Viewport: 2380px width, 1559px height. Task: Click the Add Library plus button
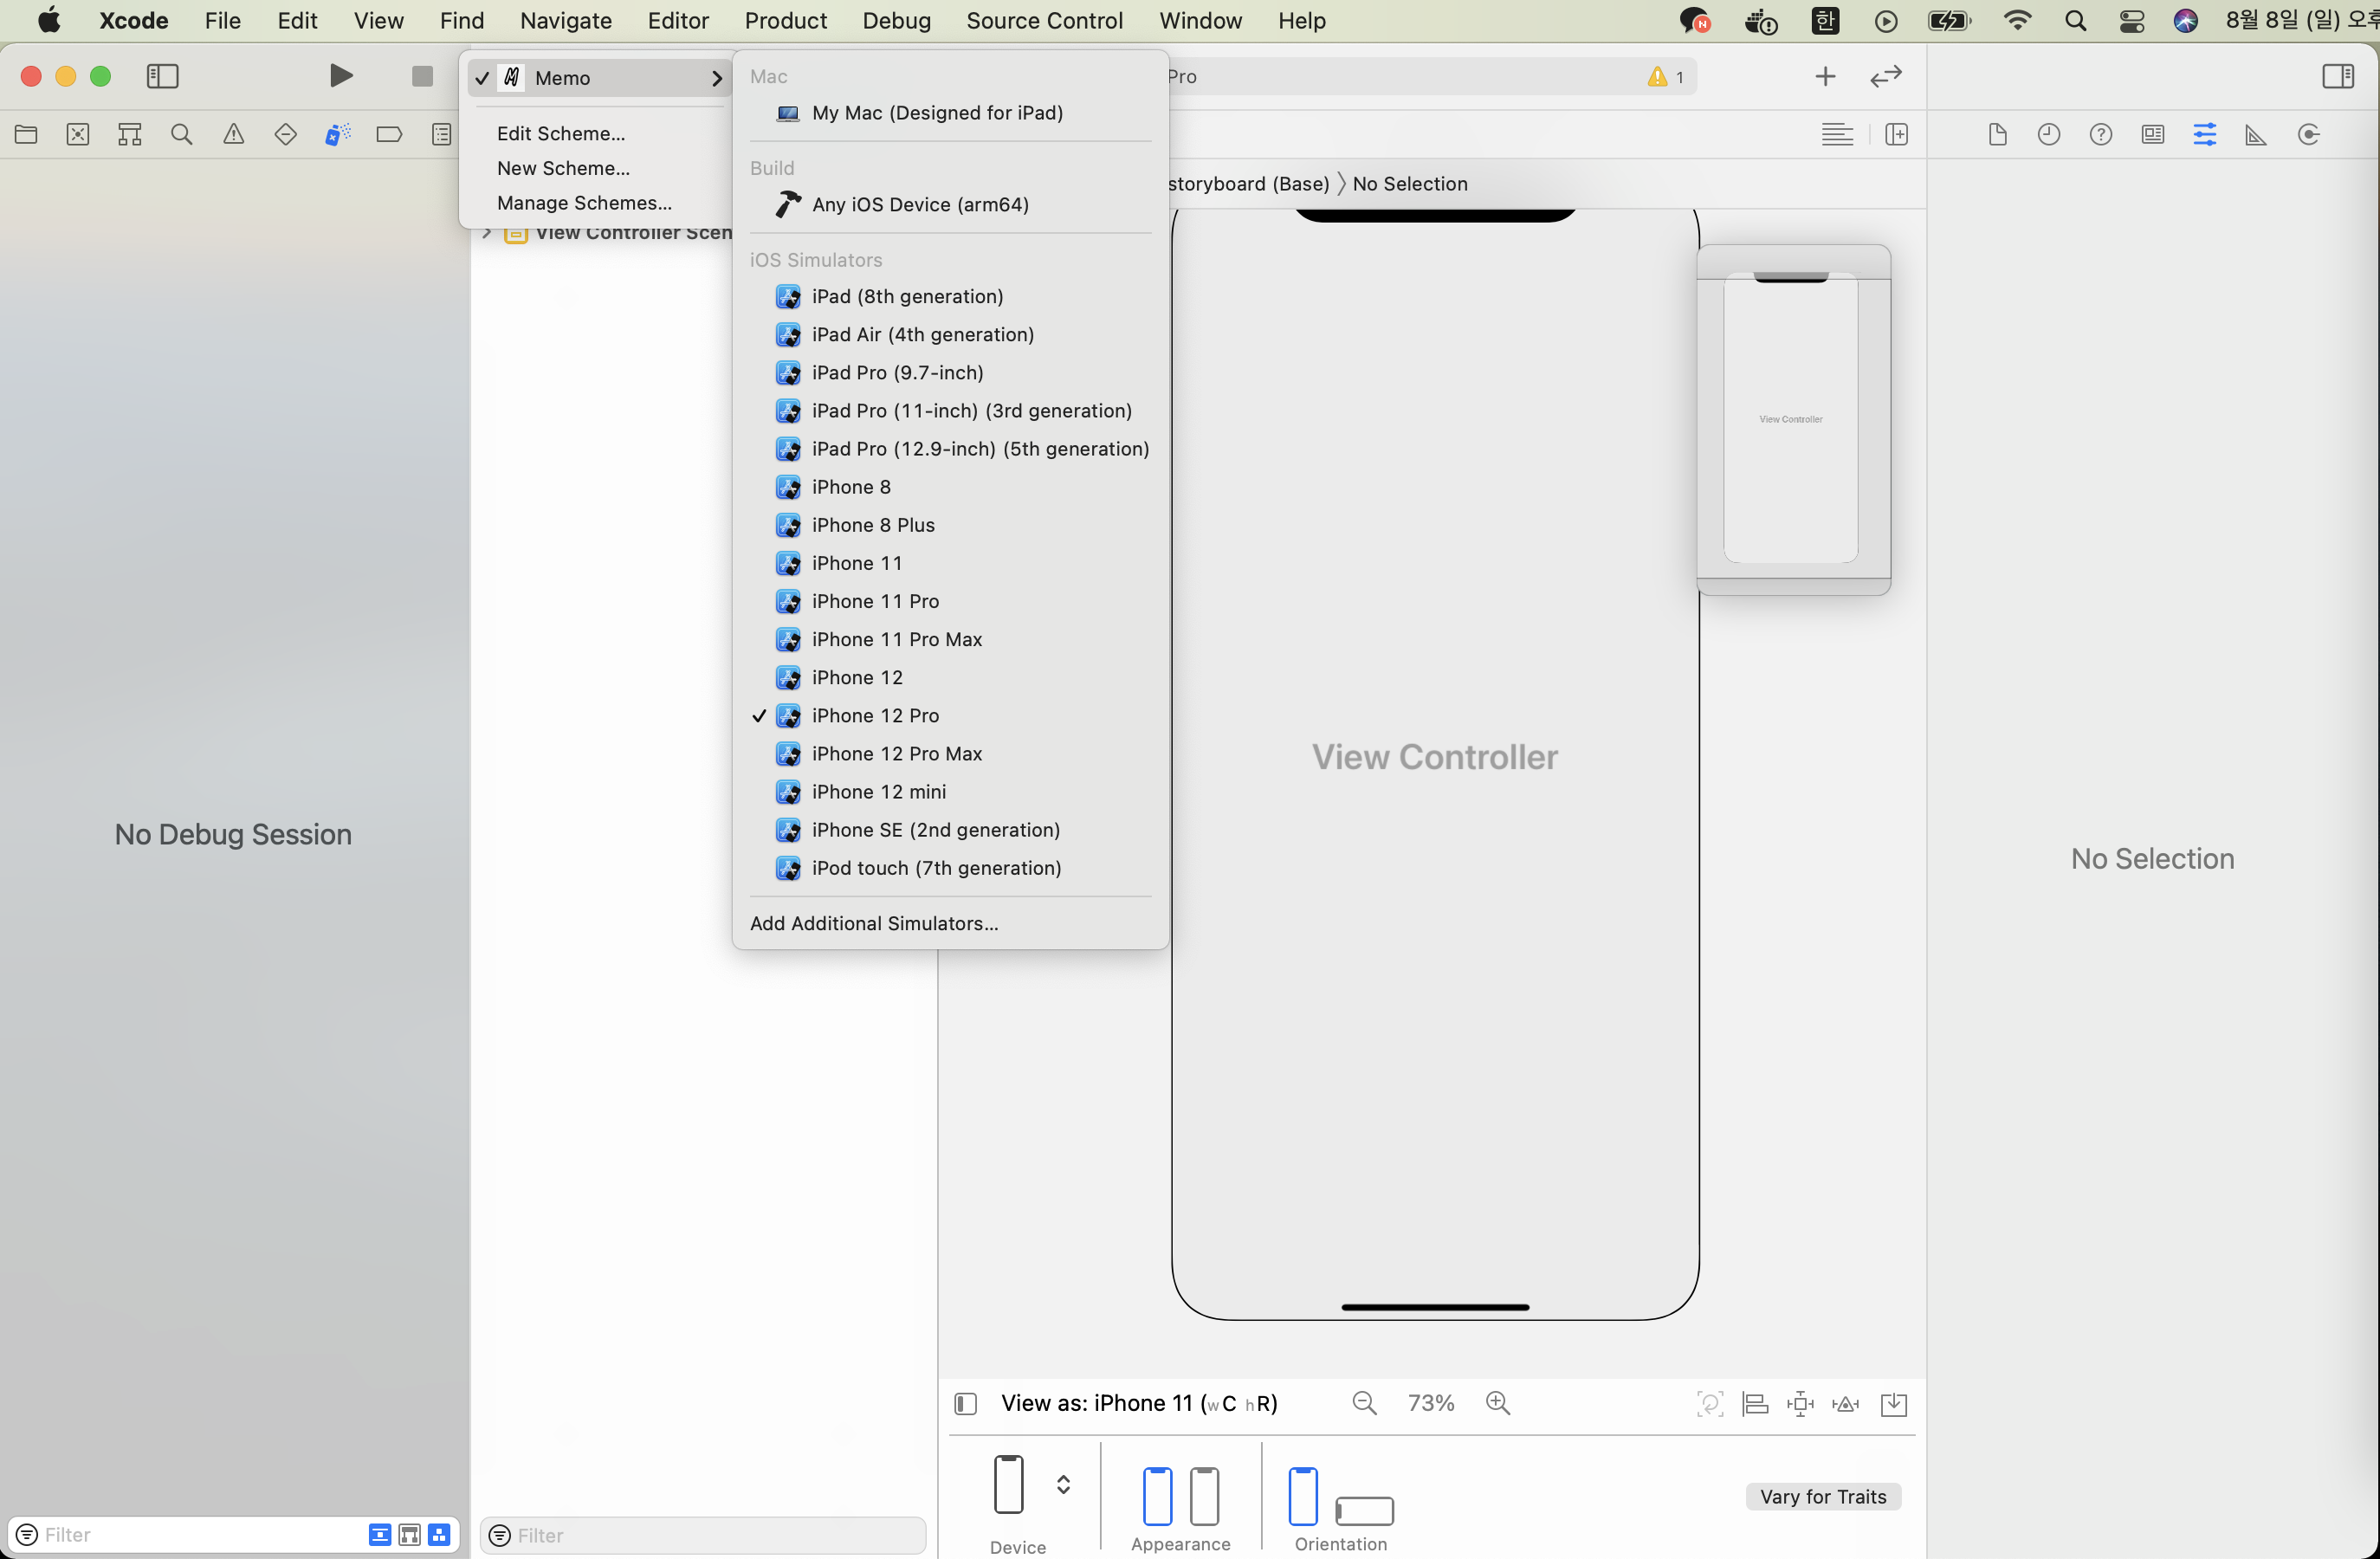(1825, 76)
